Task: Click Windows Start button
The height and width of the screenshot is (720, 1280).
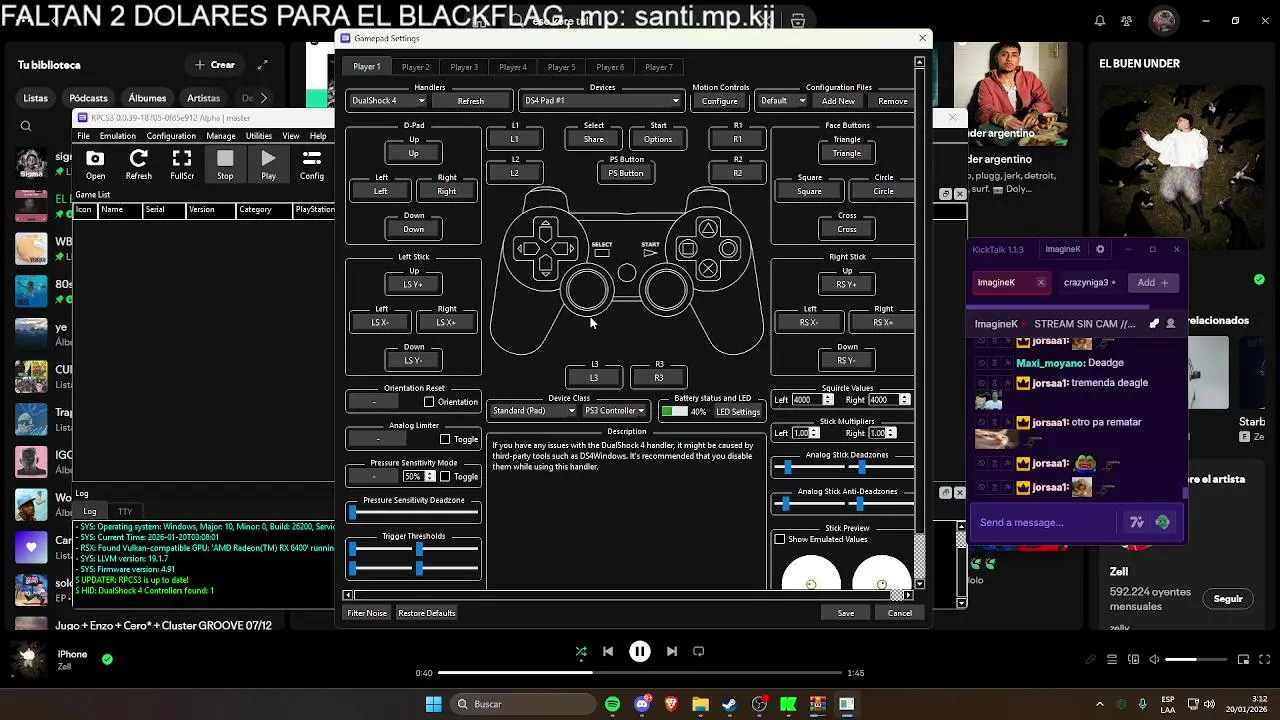Action: (x=433, y=704)
